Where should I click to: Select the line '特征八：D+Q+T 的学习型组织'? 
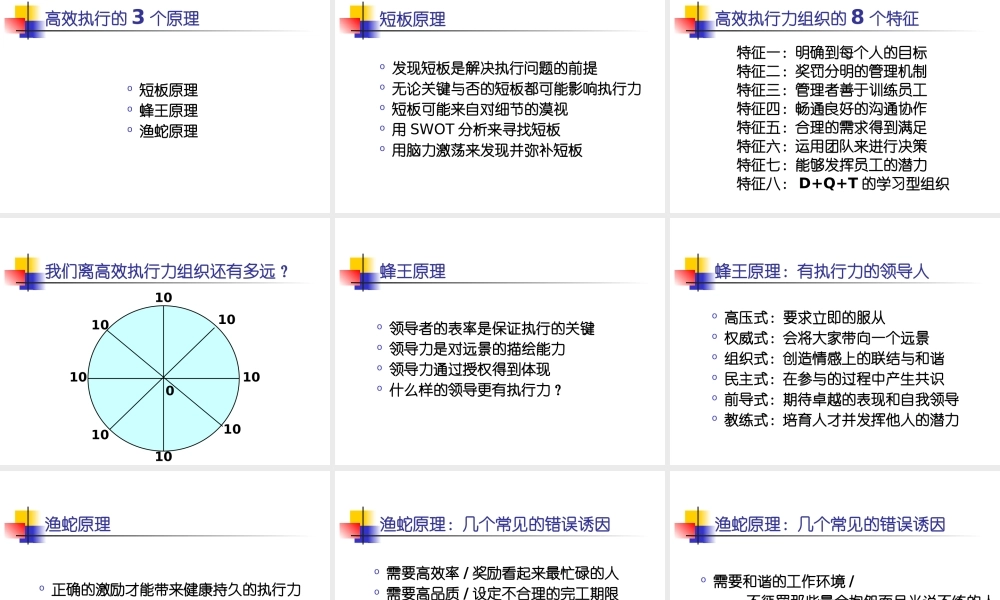coord(842,184)
